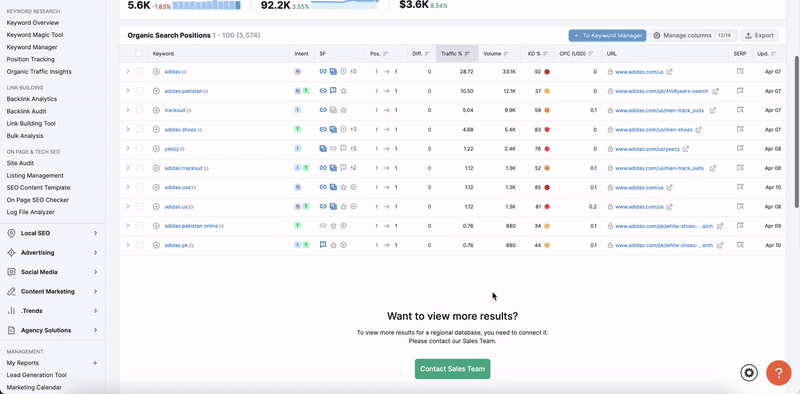This screenshot has width=800, height=394.
Task: Click the Lead Generation Tool sidebar item
Action: click(x=37, y=375)
